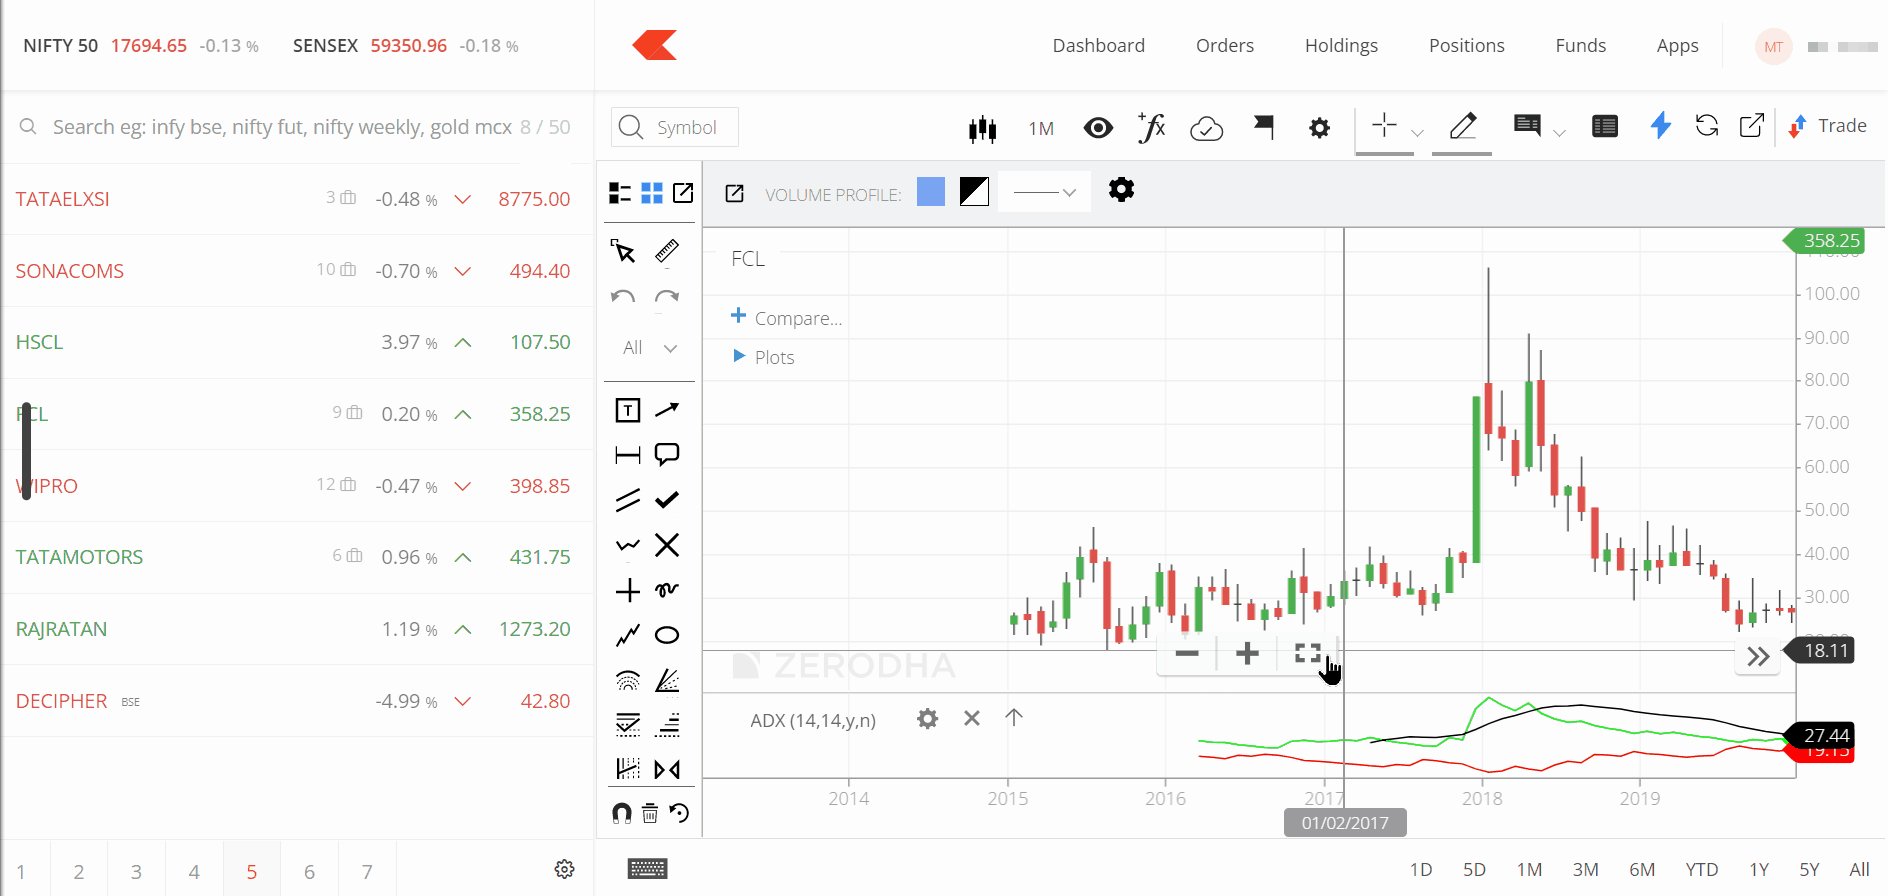Open Holdings page

click(1341, 46)
